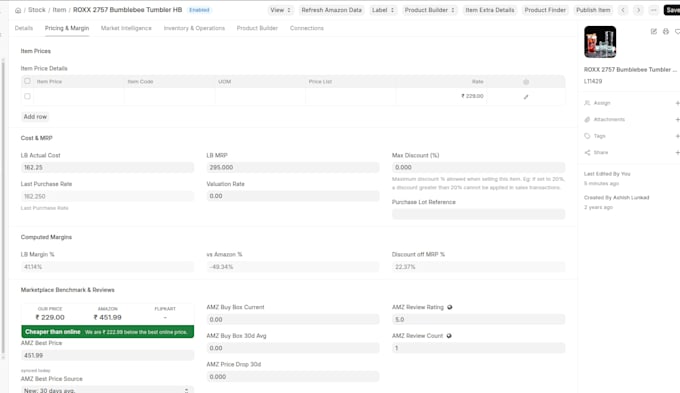The height and width of the screenshot is (393, 680).
Task: Open the Stock breadcrumb link
Action: pyautogui.click(x=36, y=10)
